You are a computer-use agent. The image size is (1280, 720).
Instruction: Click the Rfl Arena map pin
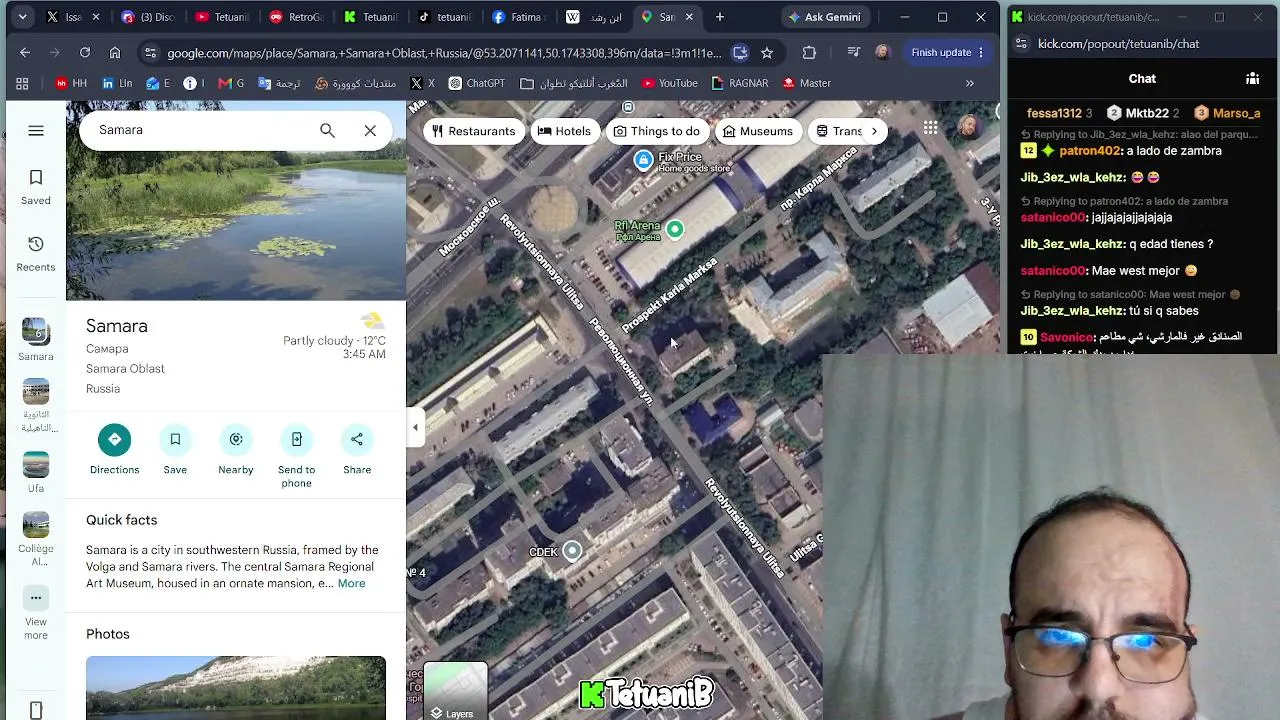[x=675, y=229]
